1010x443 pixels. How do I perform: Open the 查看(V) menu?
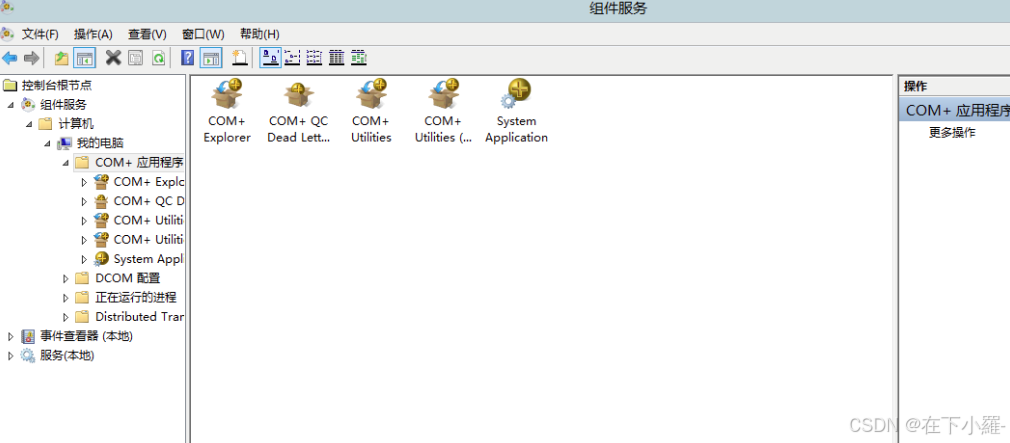pos(147,34)
